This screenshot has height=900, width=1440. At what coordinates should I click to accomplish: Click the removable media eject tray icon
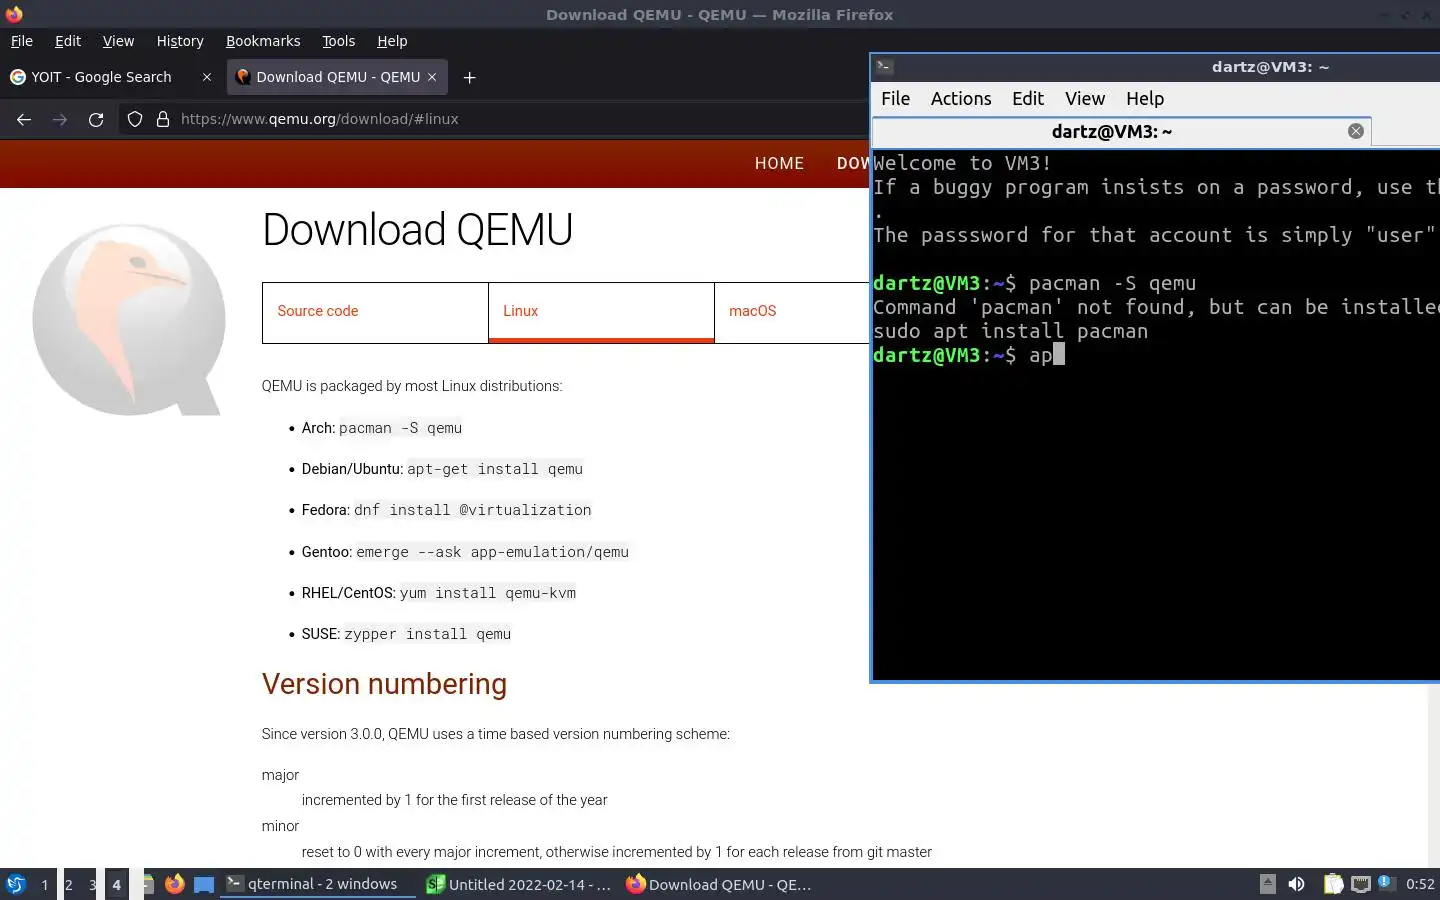tap(1267, 883)
